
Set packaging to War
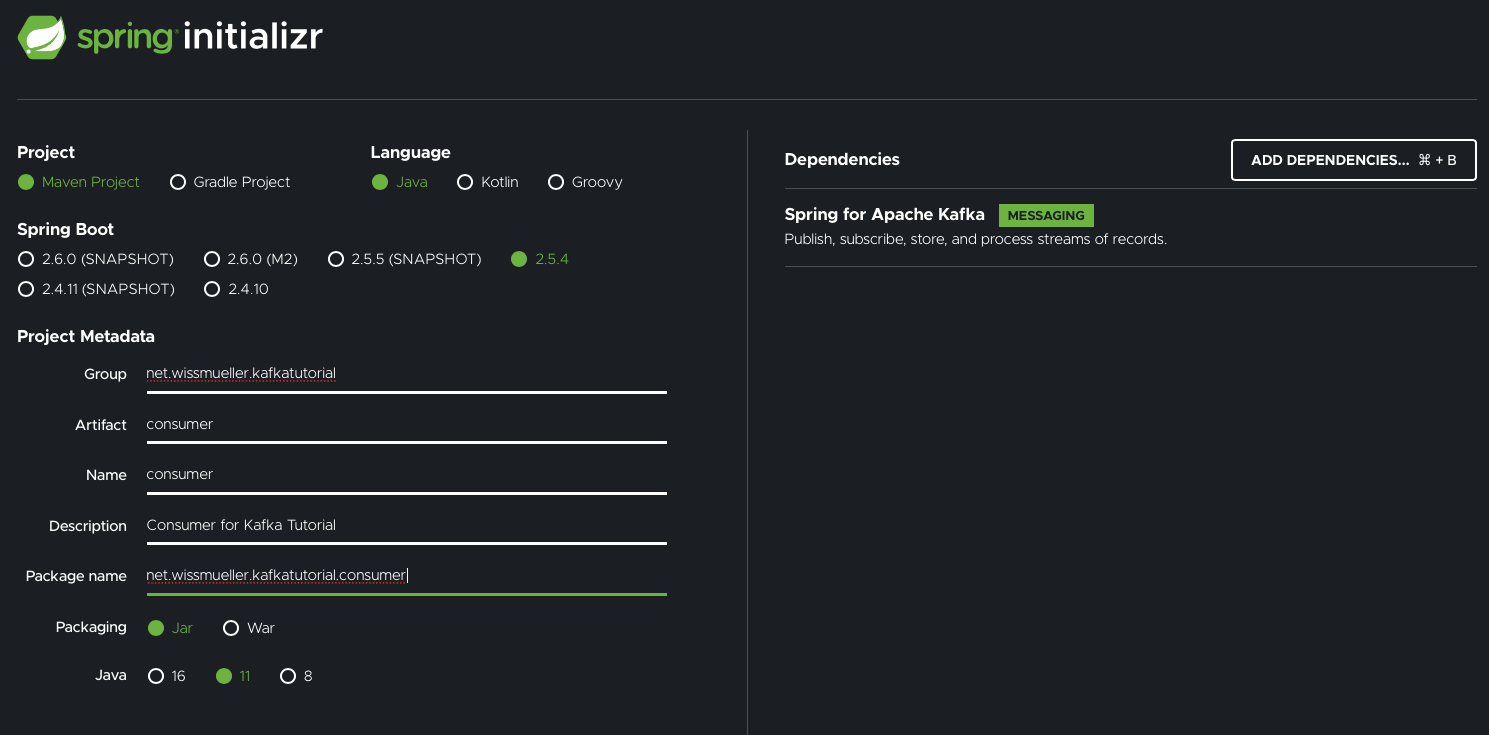tap(231, 628)
